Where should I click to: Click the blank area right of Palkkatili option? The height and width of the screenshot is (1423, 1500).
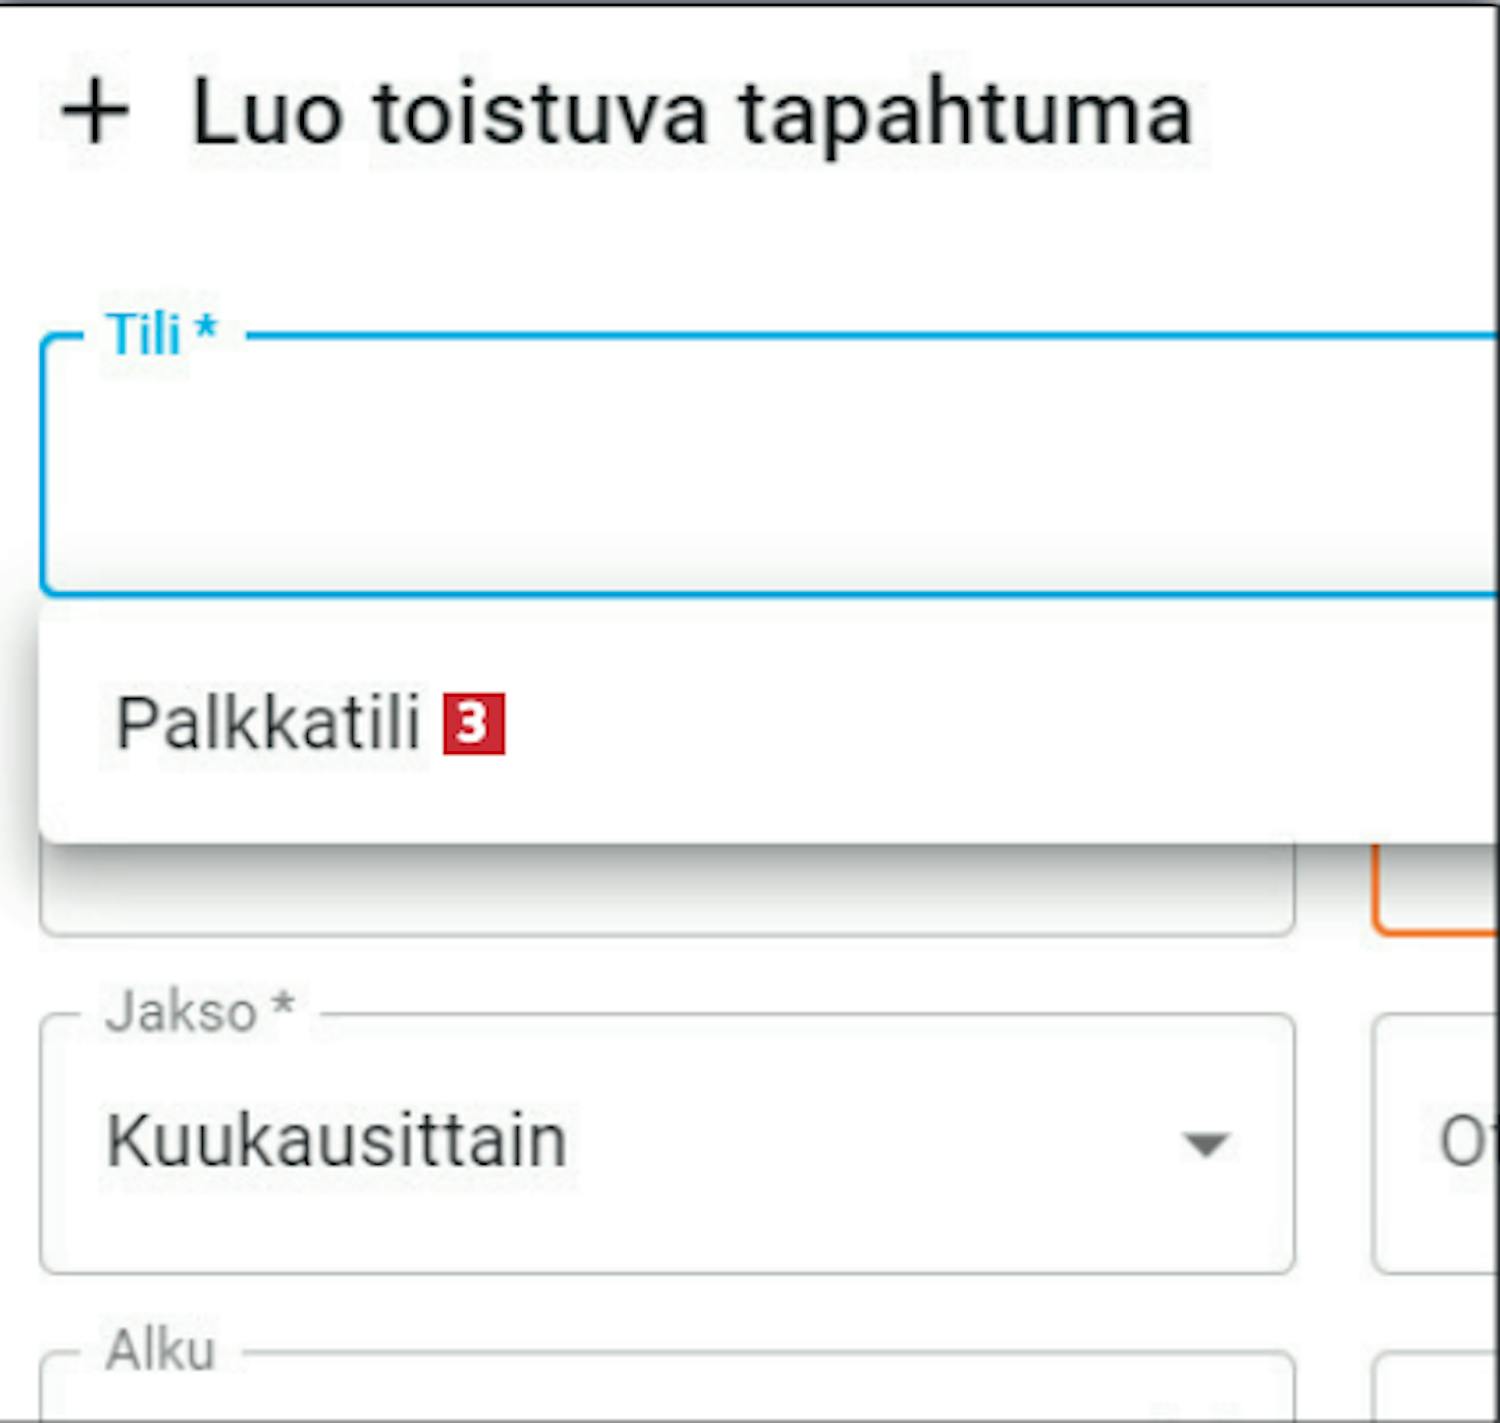[x=1000, y=723]
